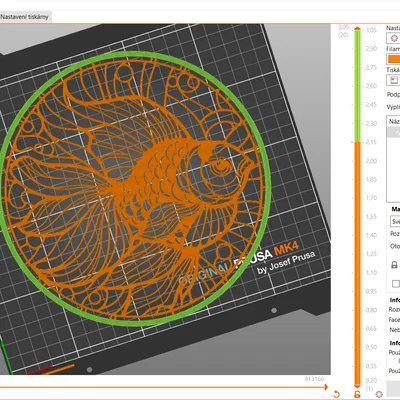Click the 2,00 layer height label

pos(371,161)
